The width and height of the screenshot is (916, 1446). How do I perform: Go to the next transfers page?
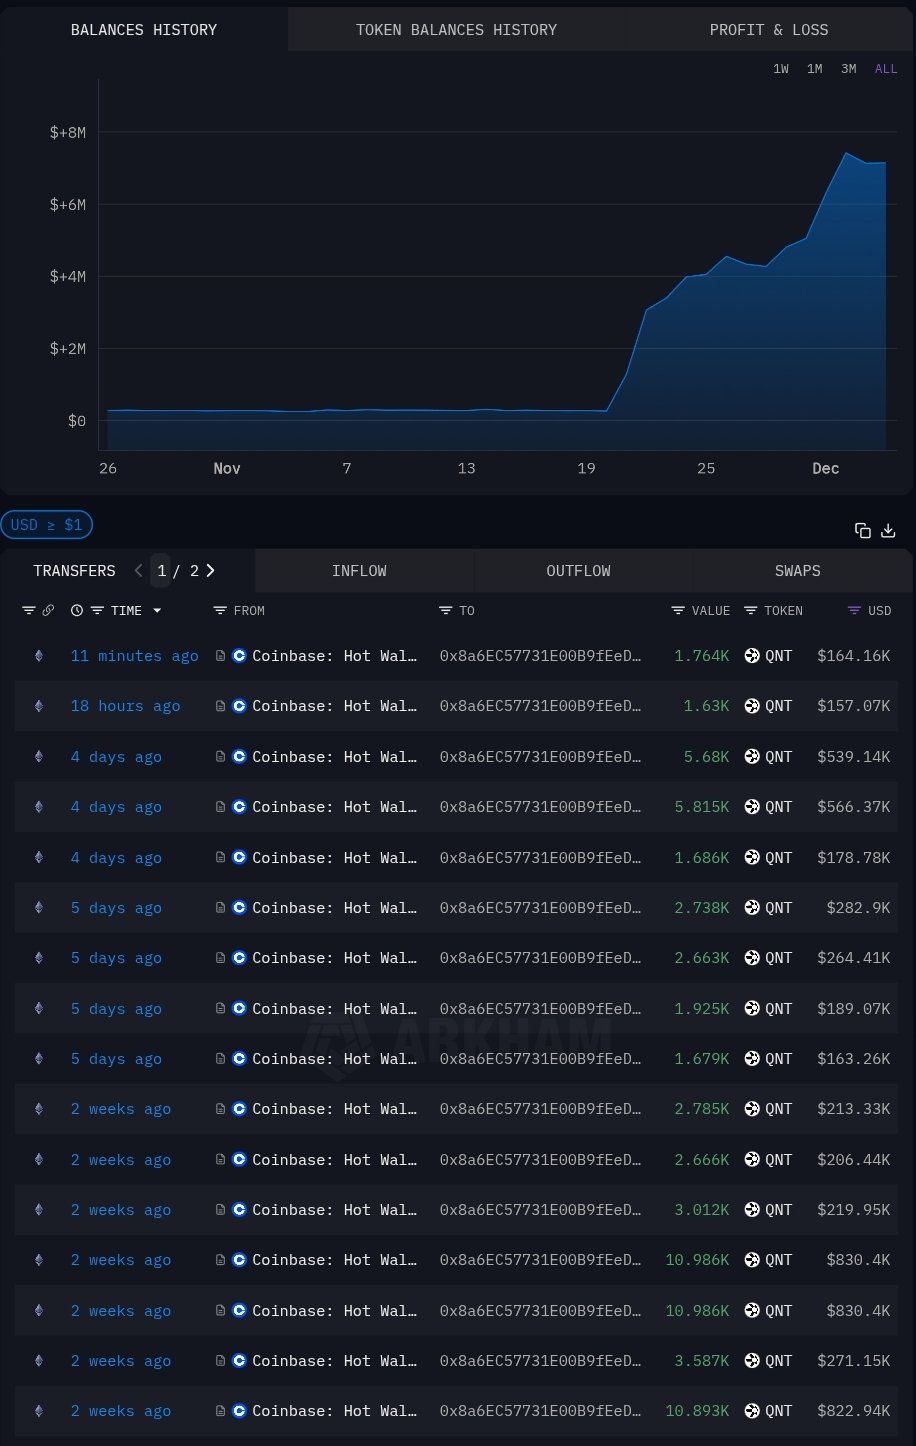click(x=211, y=571)
